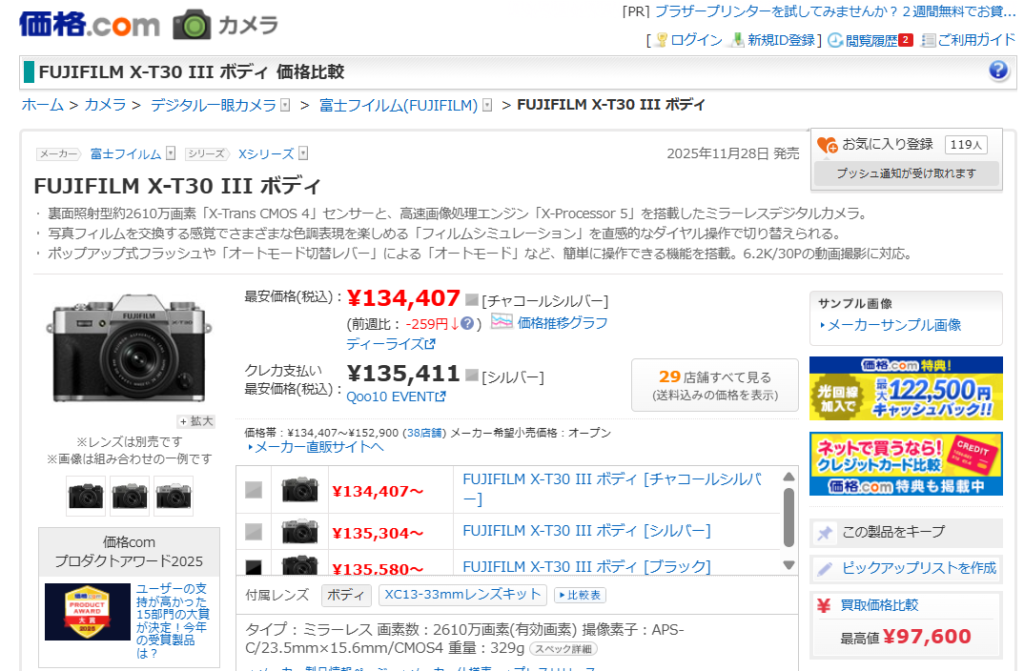Image resolution: width=1024 pixels, height=671 pixels.
Task: Expand the デジタル一眼カメラ breadcrumb dropdown
Action: click(285, 105)
